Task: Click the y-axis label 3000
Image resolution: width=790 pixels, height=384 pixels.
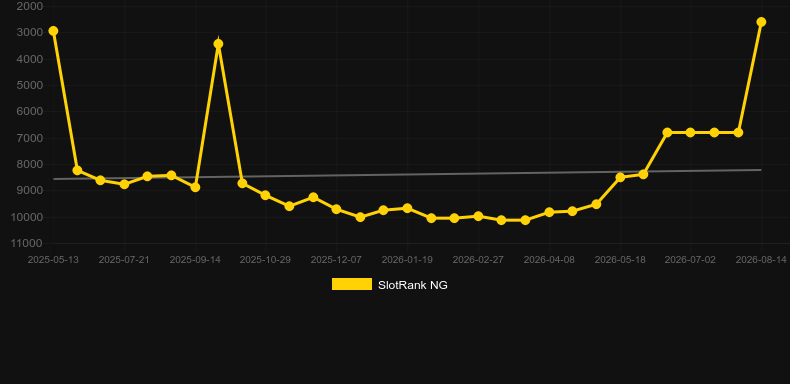Action: [30, 33]
